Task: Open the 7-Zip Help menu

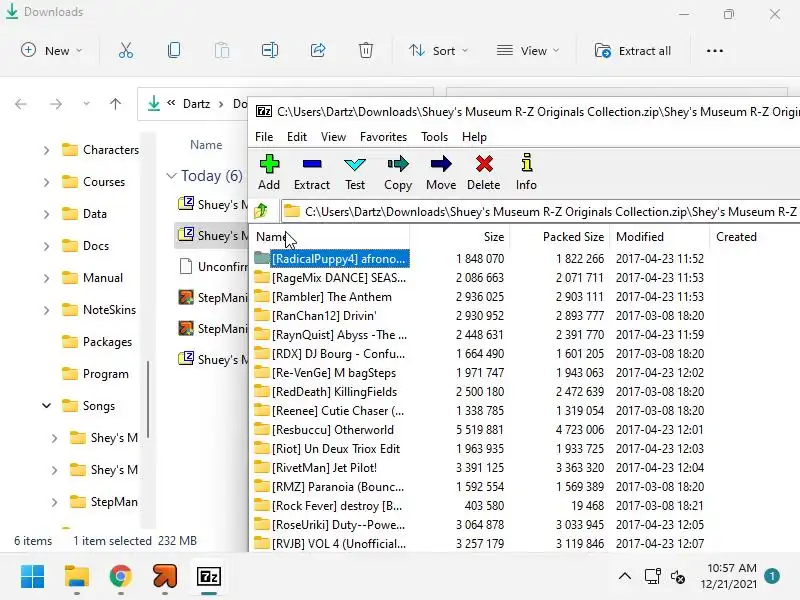Action: (474, 137)
